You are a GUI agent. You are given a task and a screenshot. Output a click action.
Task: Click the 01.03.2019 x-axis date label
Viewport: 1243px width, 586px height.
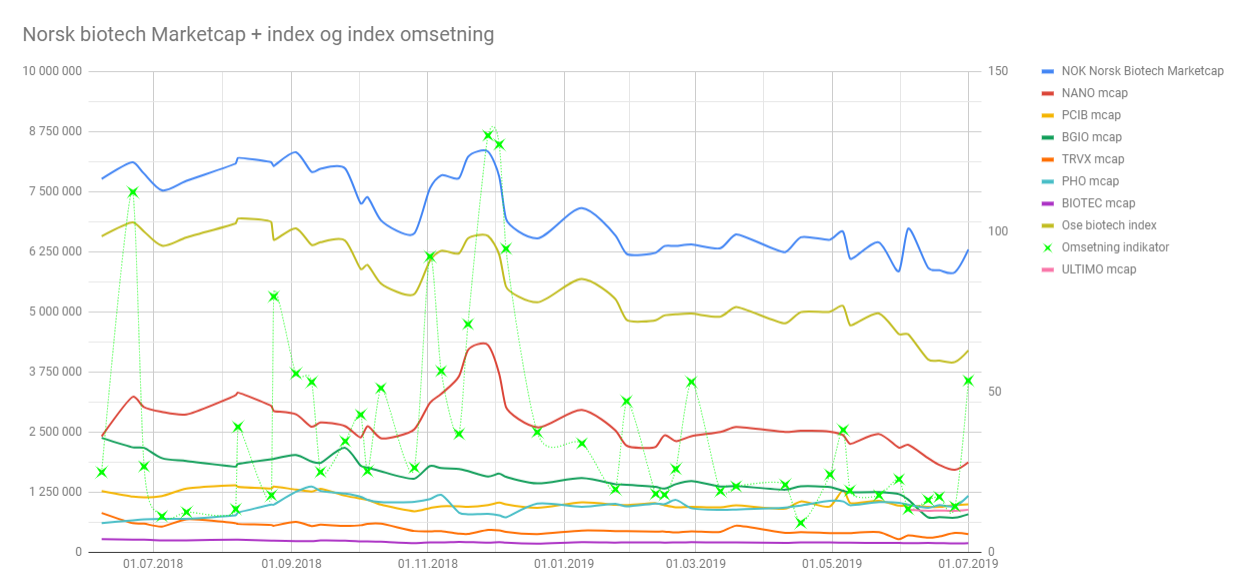[694, 566]
